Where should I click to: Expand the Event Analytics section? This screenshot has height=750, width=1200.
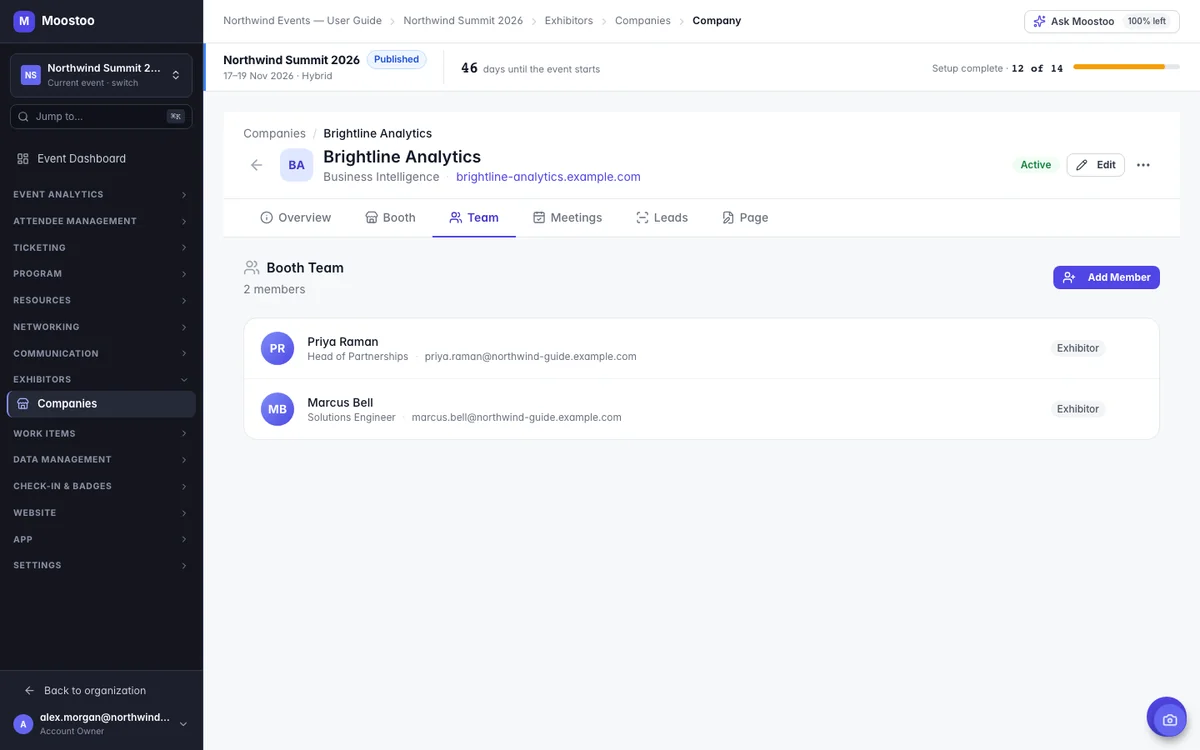101,195
